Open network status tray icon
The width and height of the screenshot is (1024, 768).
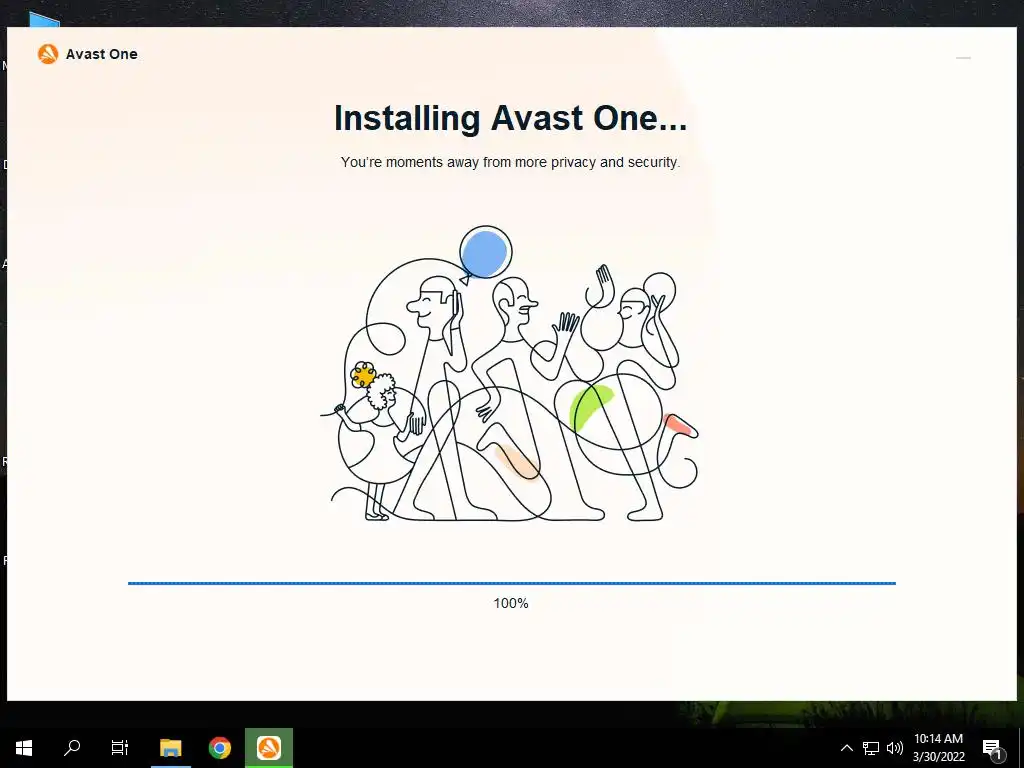(871, 748)
